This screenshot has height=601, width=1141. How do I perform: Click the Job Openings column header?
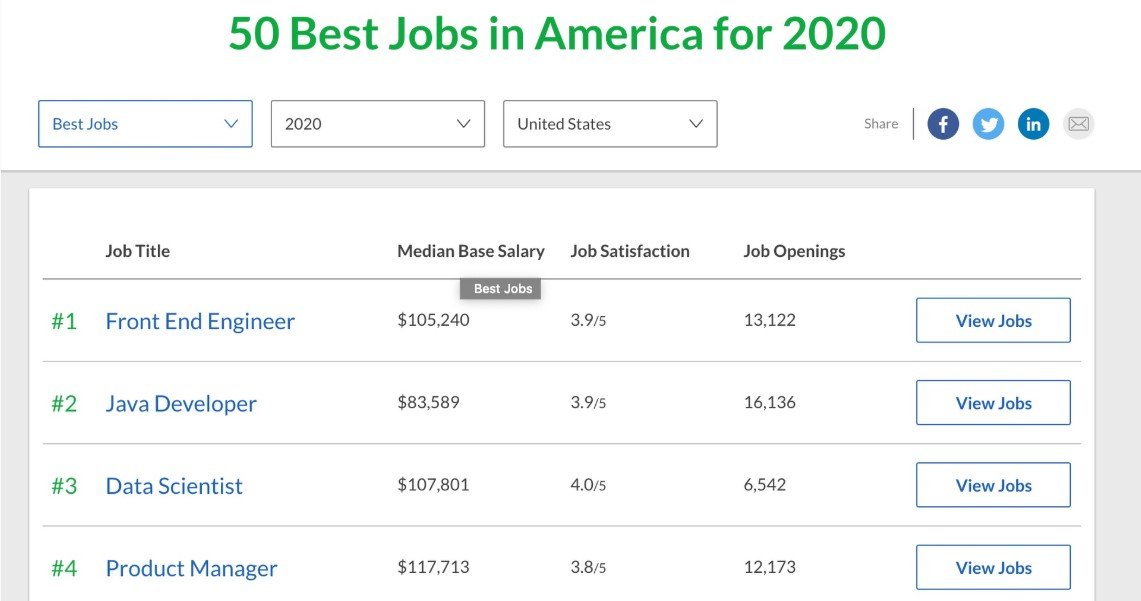[x=794, y=251]
